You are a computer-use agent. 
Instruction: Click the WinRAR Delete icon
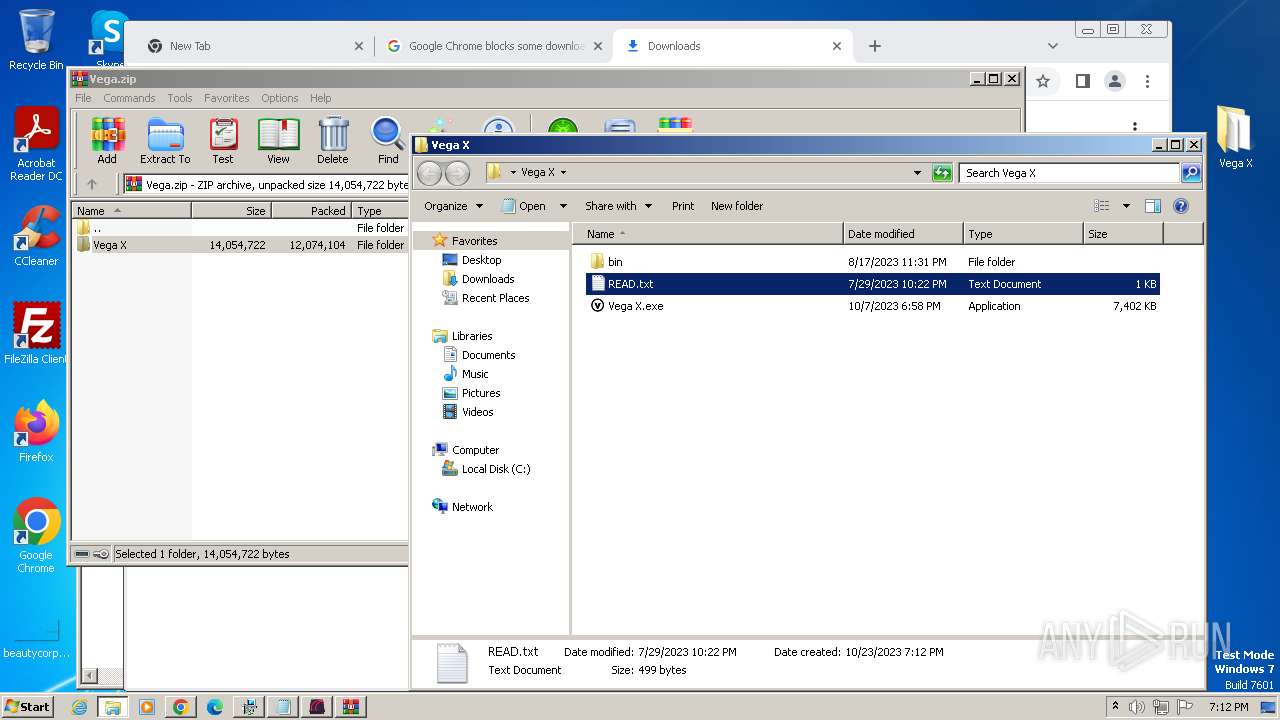coord(333,140)
